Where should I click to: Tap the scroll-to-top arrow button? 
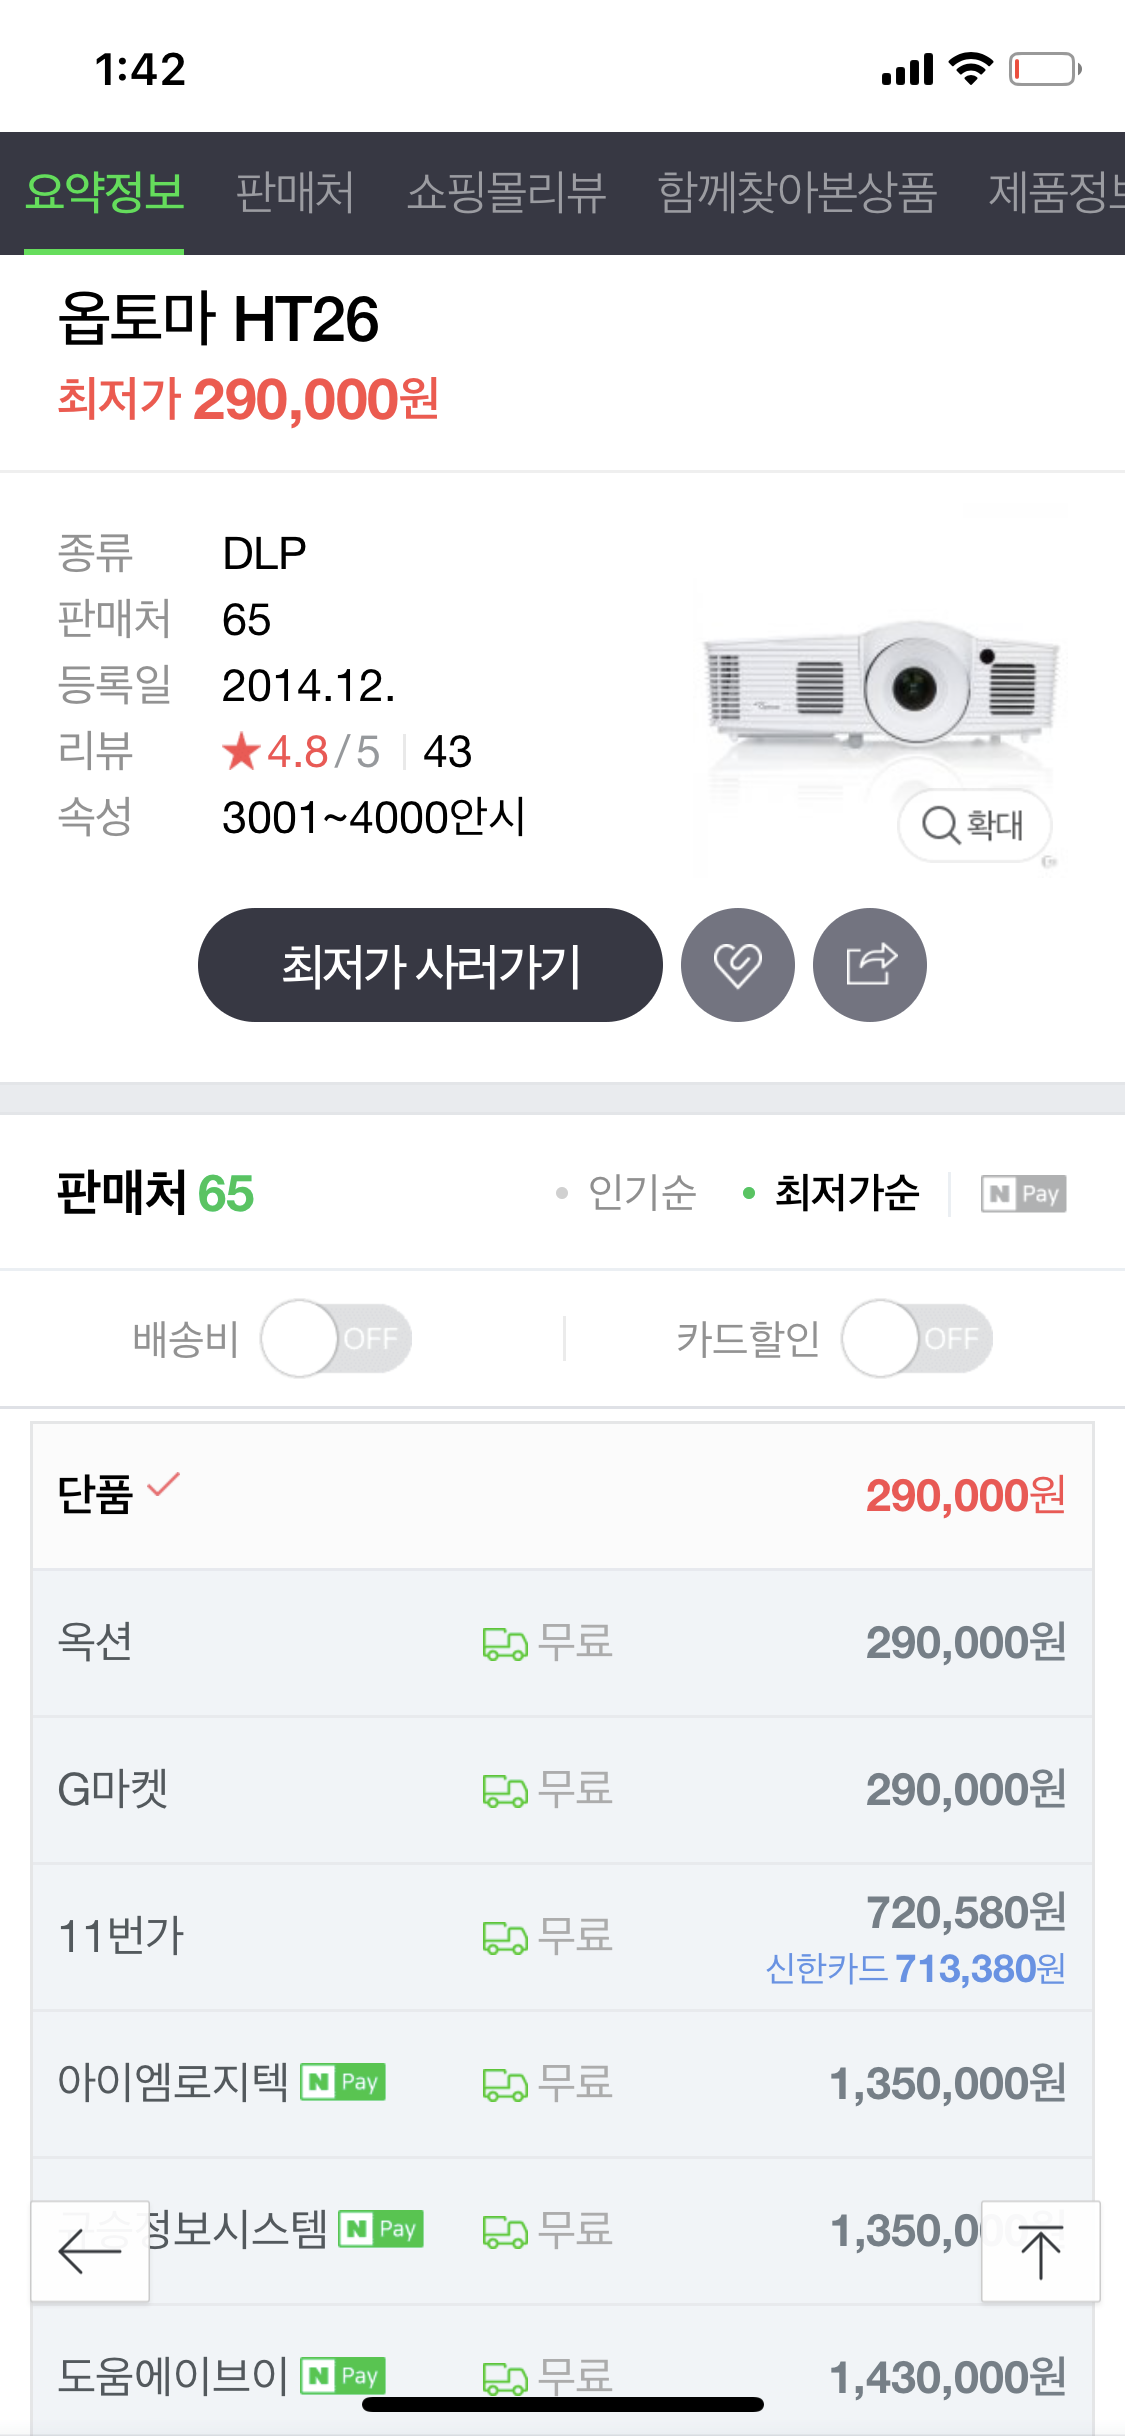[1040, 2251]
